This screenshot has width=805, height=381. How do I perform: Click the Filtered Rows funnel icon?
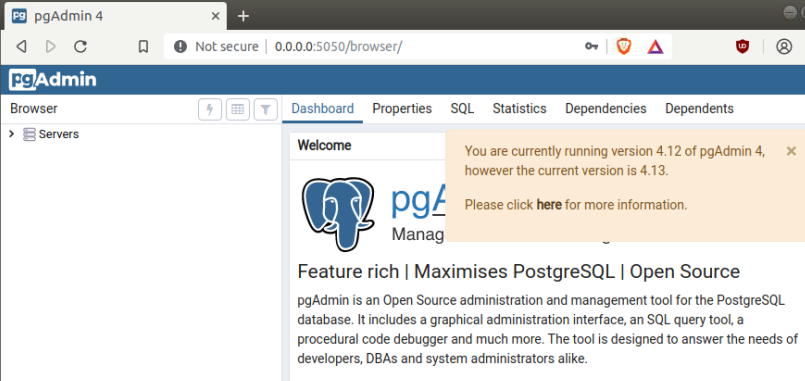(265, 109)
